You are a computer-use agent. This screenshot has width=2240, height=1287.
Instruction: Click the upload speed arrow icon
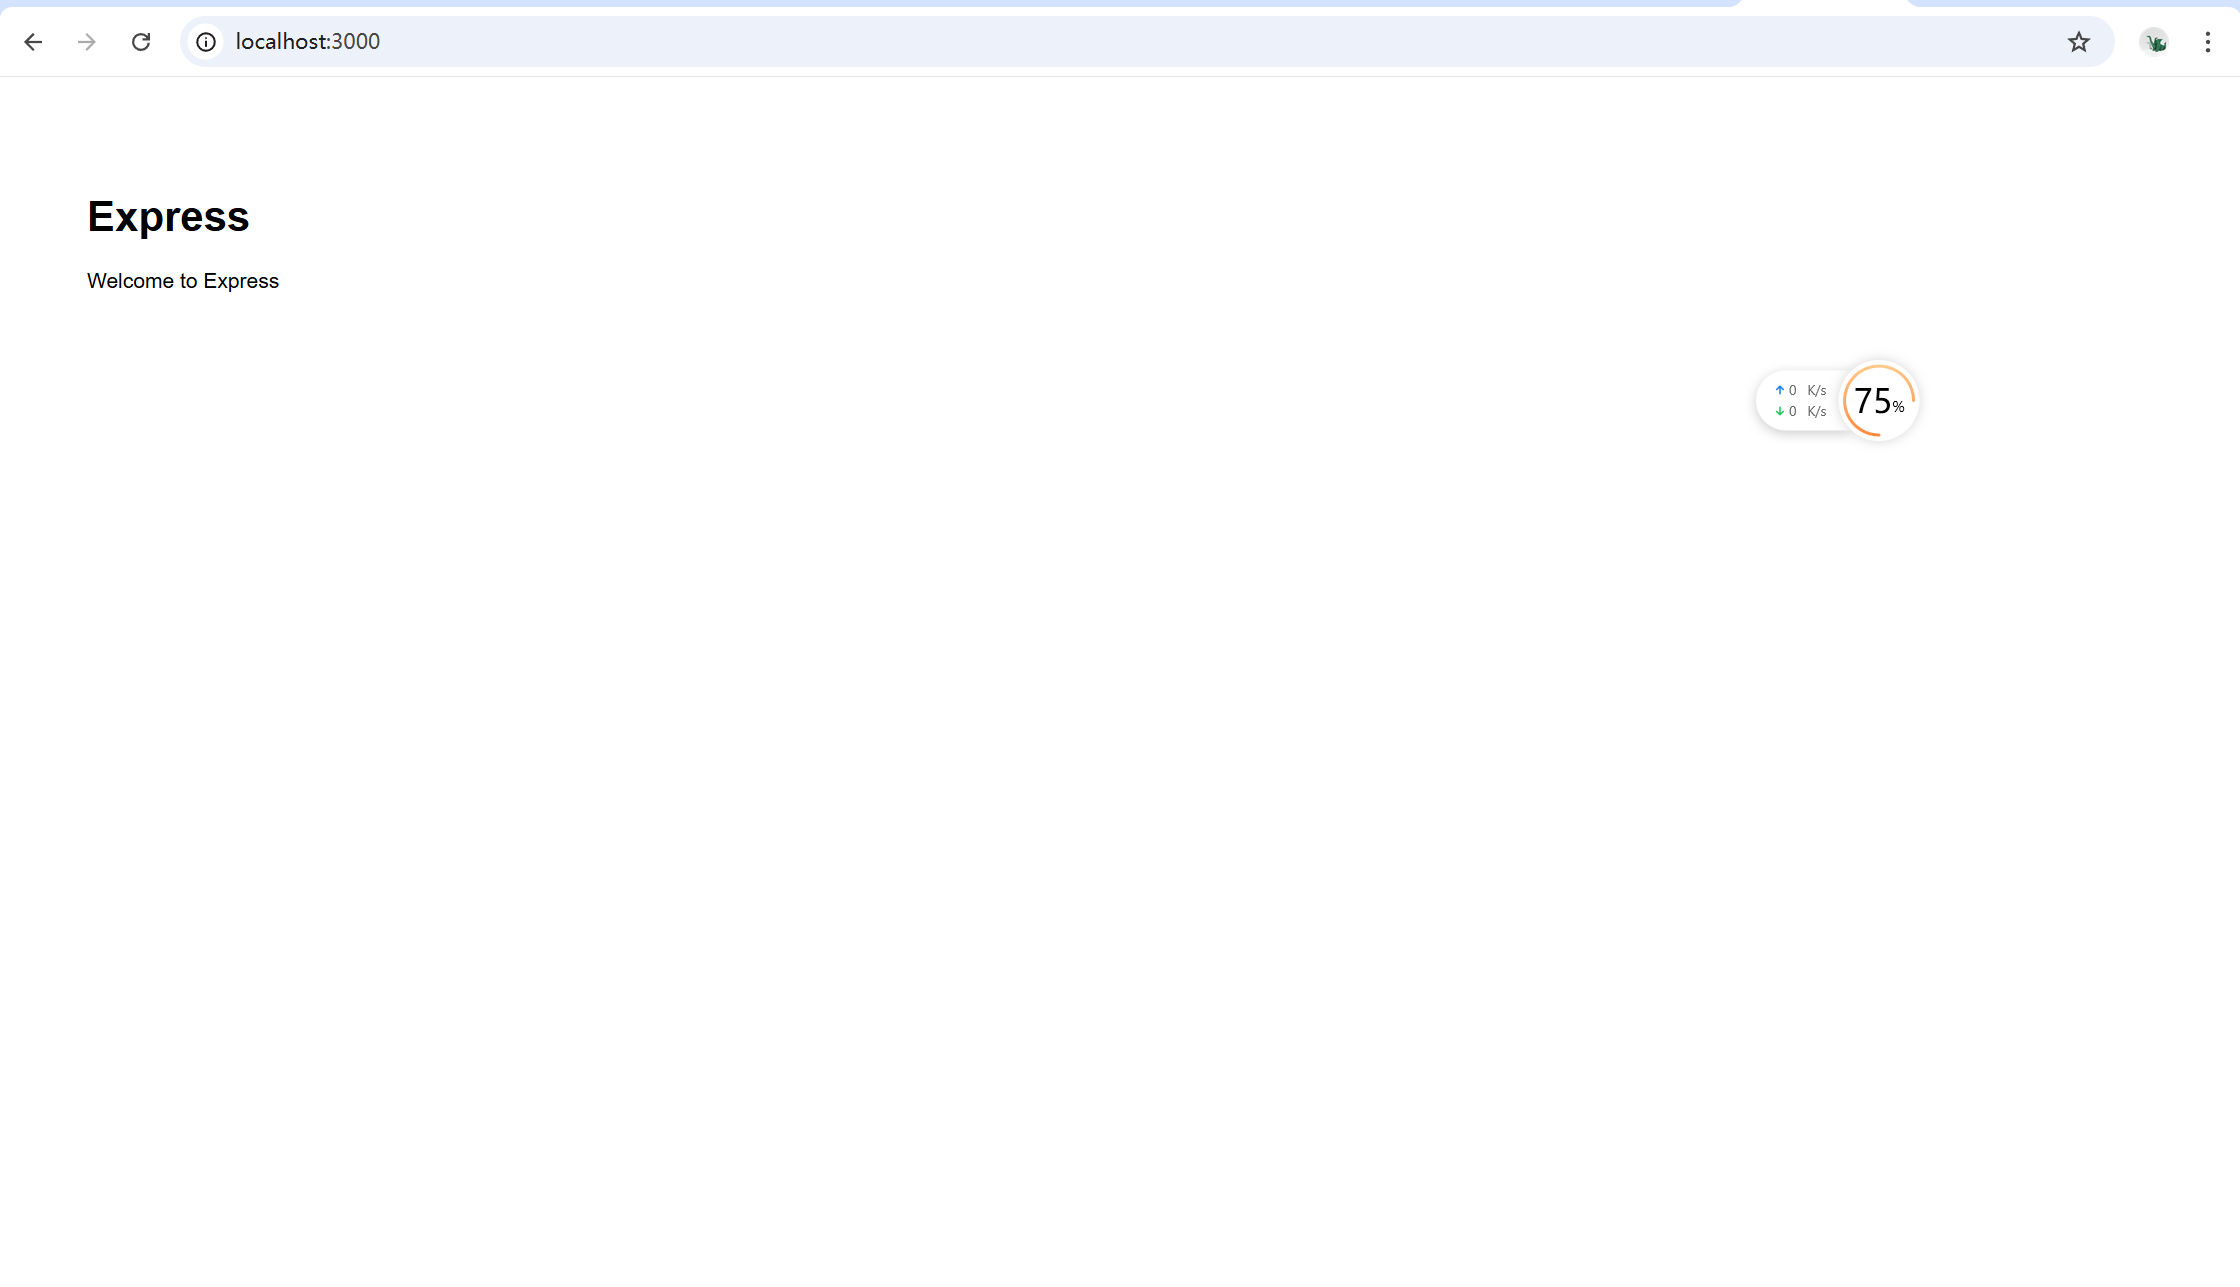(1780, 390)
